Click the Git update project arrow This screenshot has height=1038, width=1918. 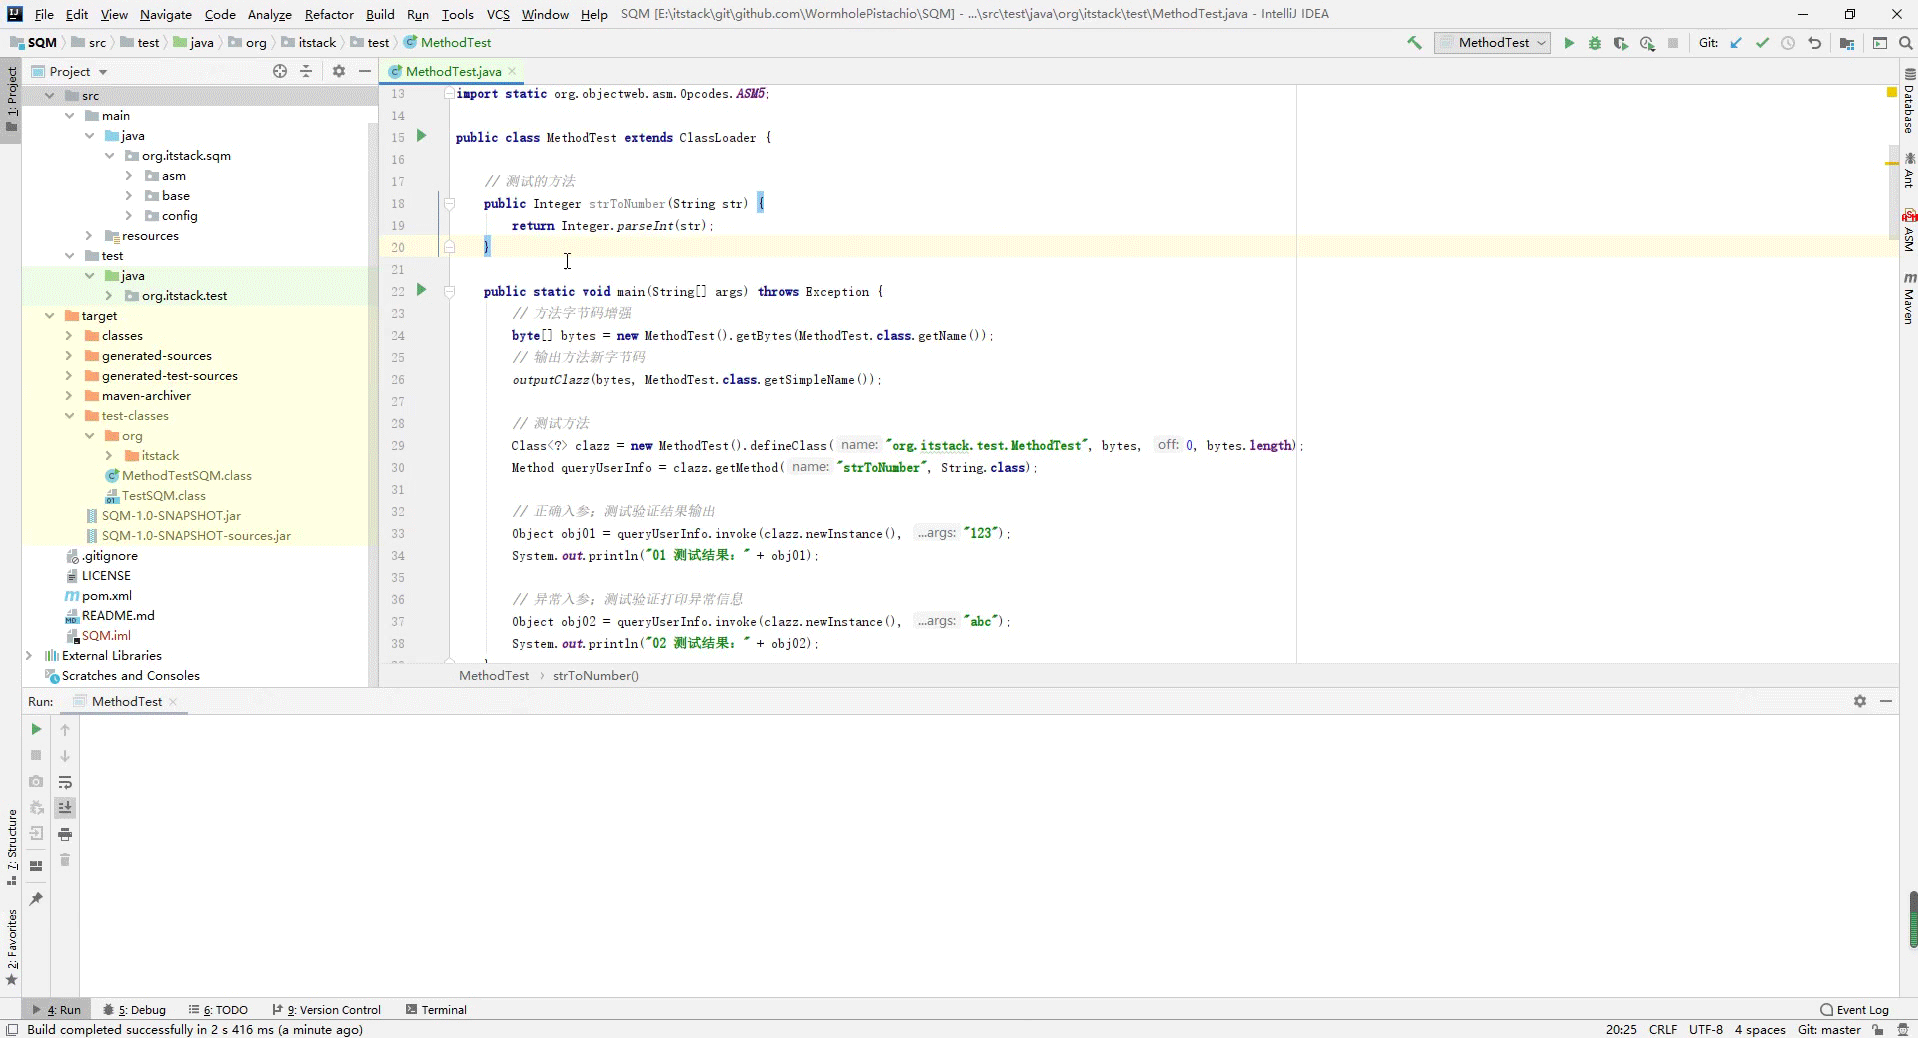(x=1736, y=43)
